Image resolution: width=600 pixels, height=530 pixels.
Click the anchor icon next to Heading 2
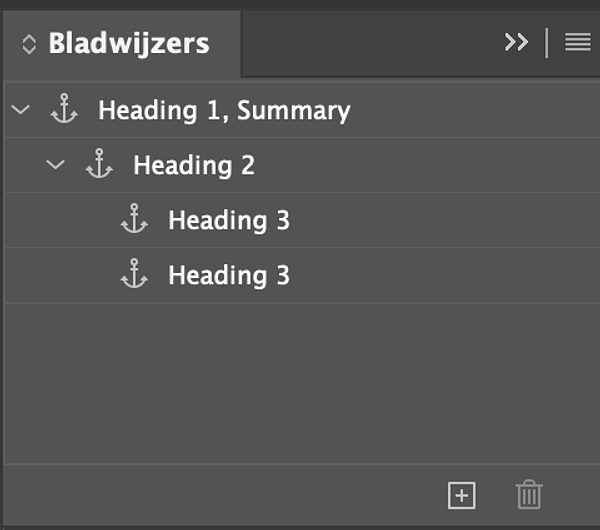coord(99,165)
